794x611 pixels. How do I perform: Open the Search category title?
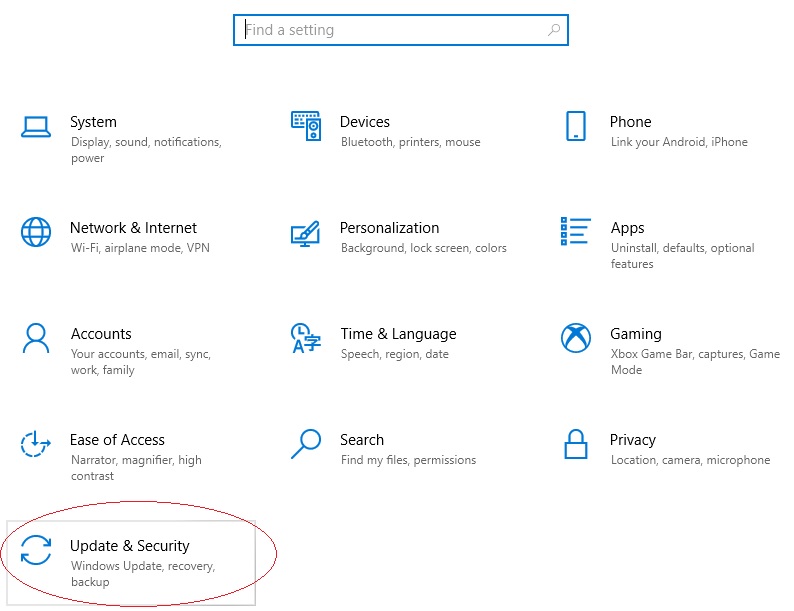tap(362, 440)
